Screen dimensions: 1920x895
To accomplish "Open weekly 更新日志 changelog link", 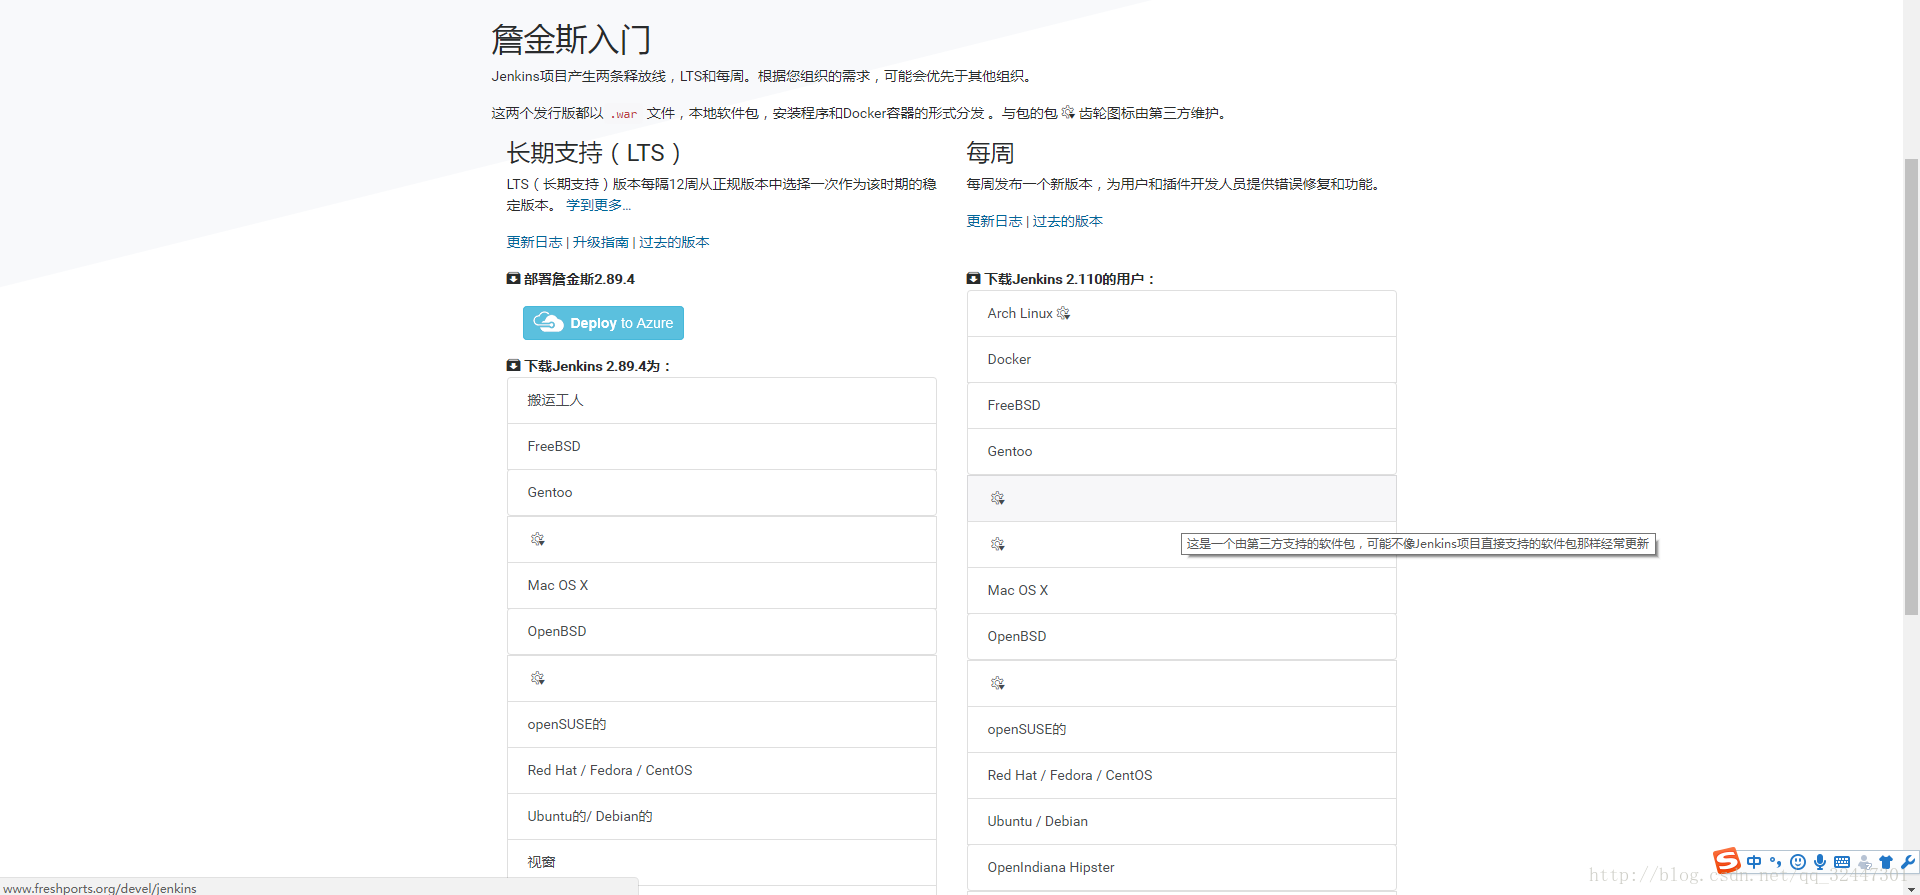I will (x=994, y=221).
